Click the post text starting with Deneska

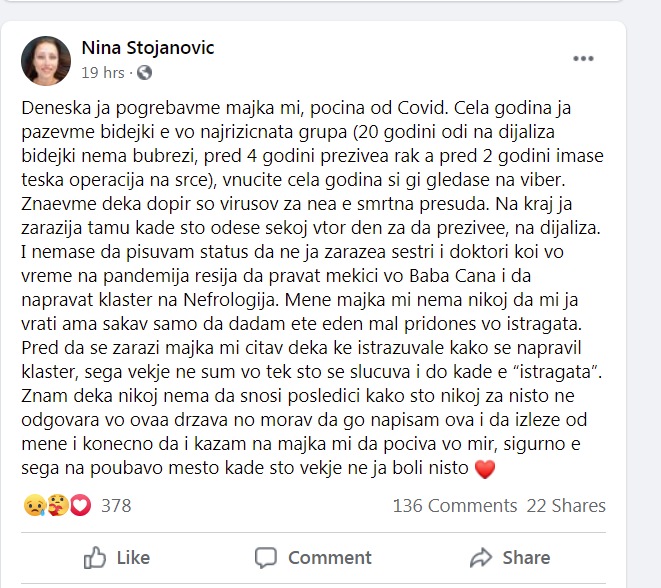[312, 287]
